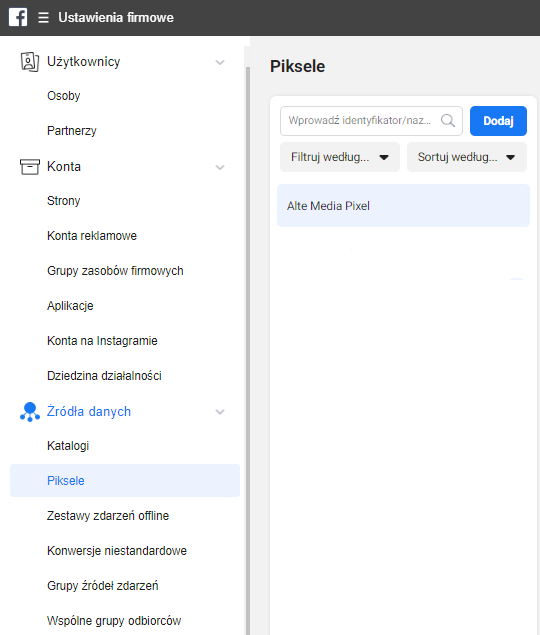Collapse the Źródła danych section chevron
Viewport: 540px width, 635px height.
220,412
